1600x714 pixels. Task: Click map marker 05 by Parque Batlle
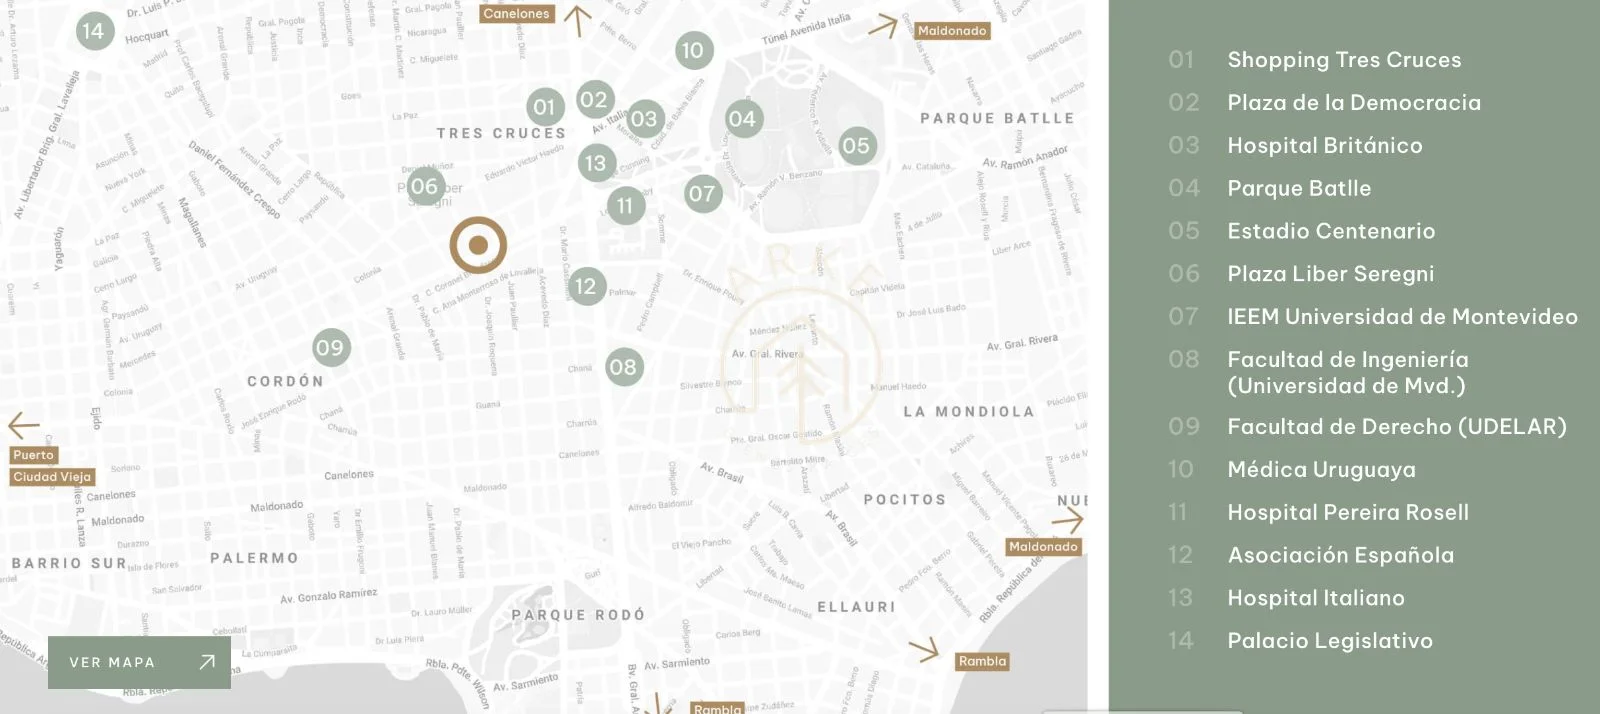point(856,146)
